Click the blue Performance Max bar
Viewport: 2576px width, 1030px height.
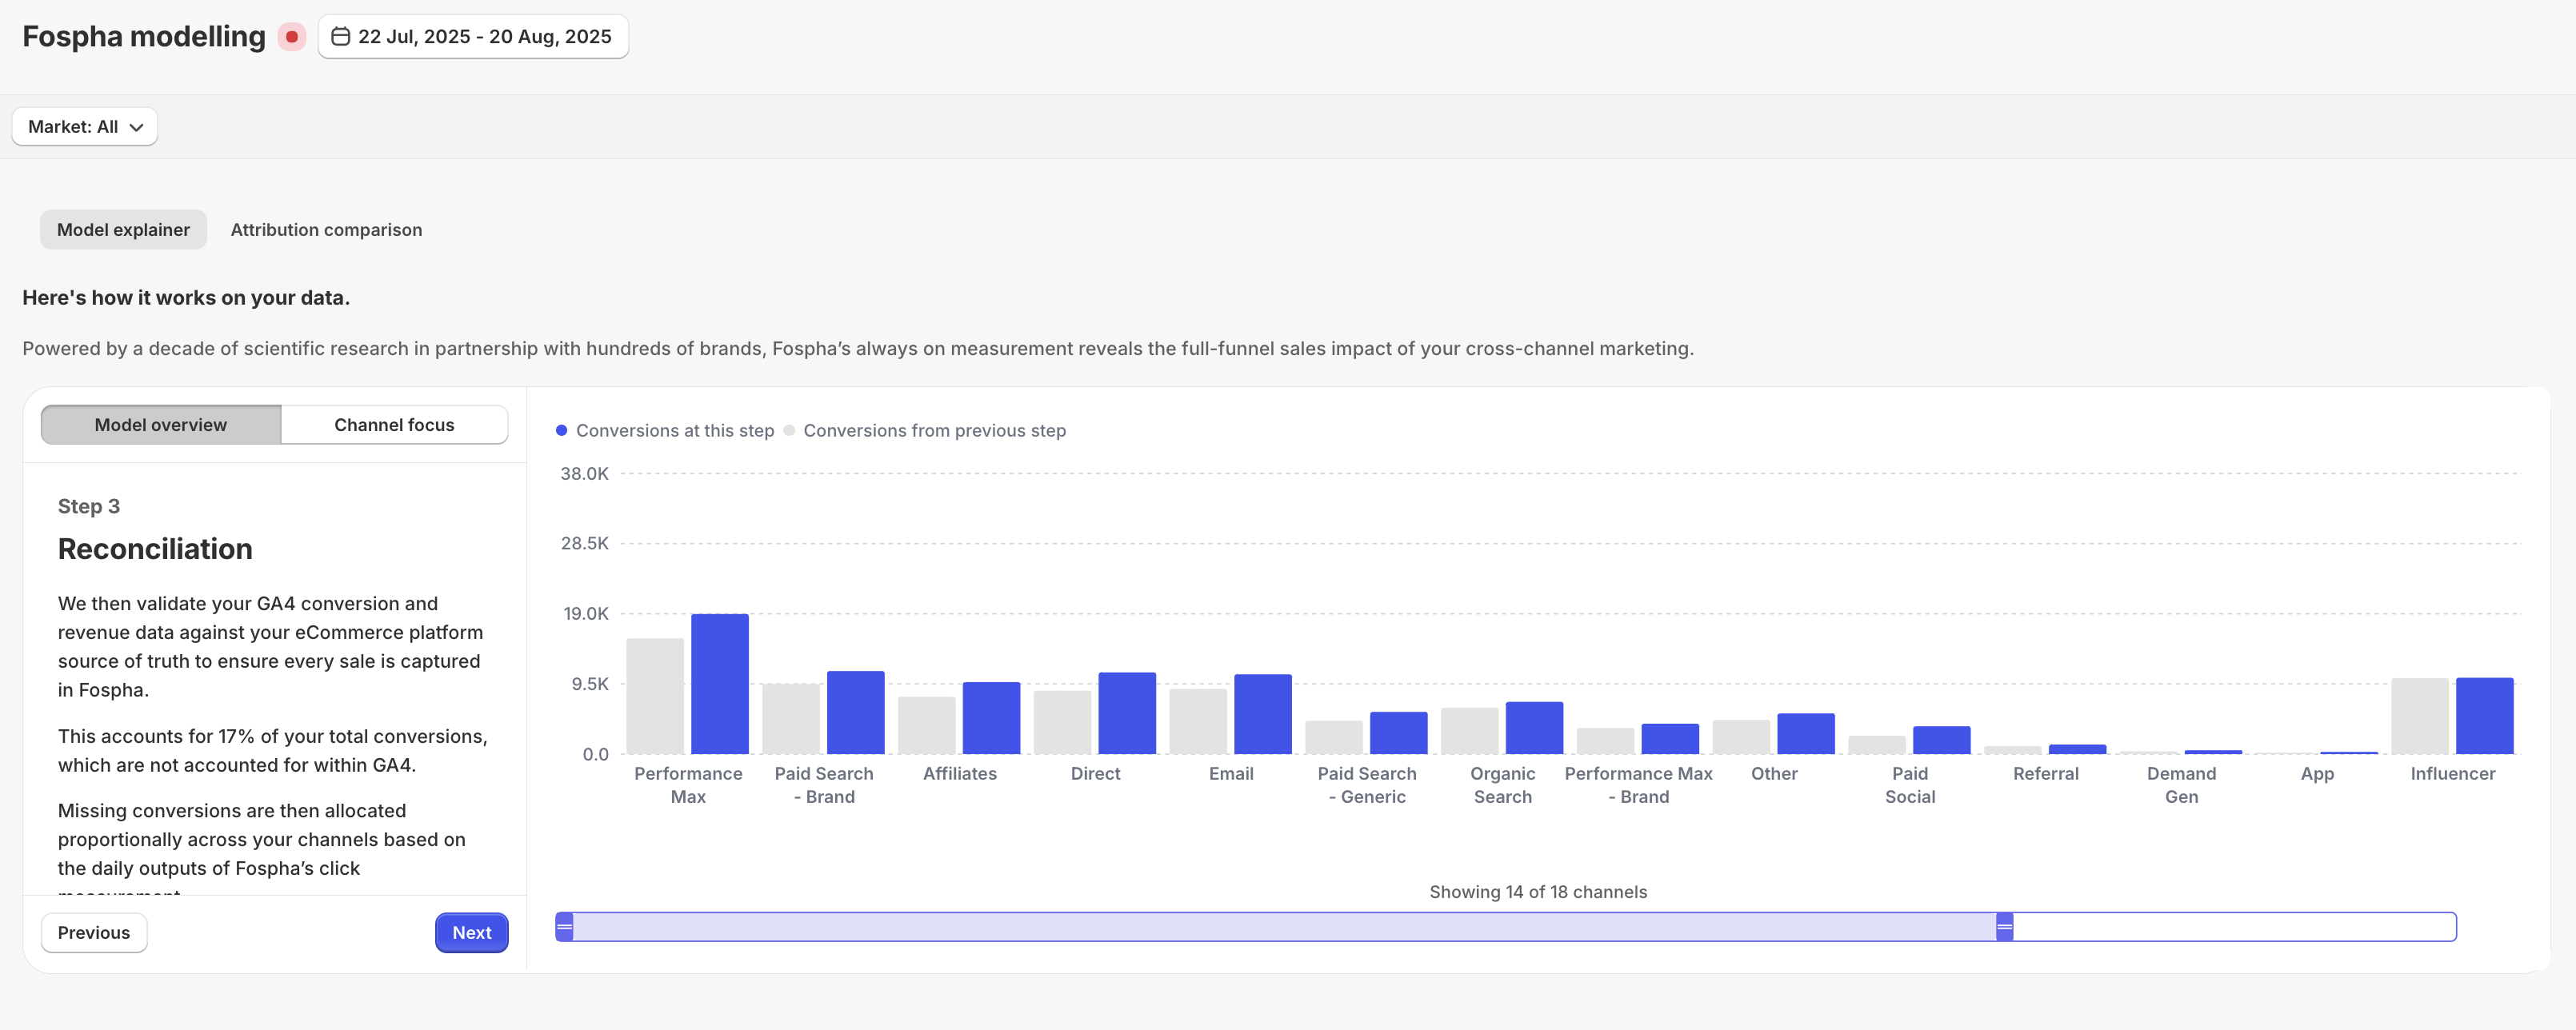[719, 684]
